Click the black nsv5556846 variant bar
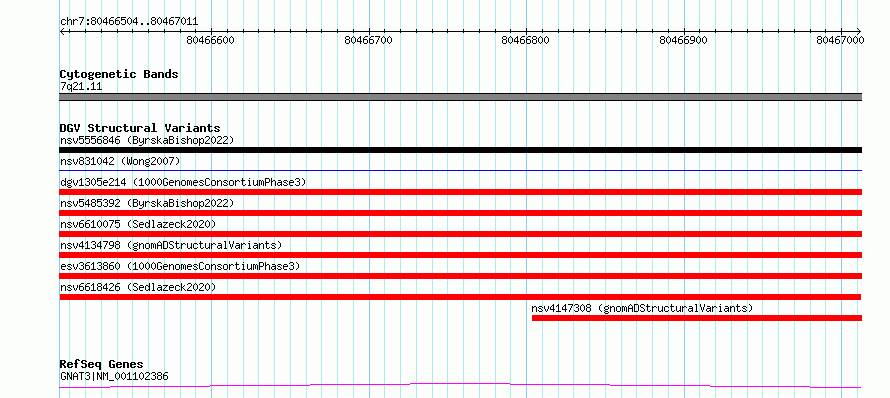This screenshot has height=398, width=890. pyautogui.click(x=460, y=150)
